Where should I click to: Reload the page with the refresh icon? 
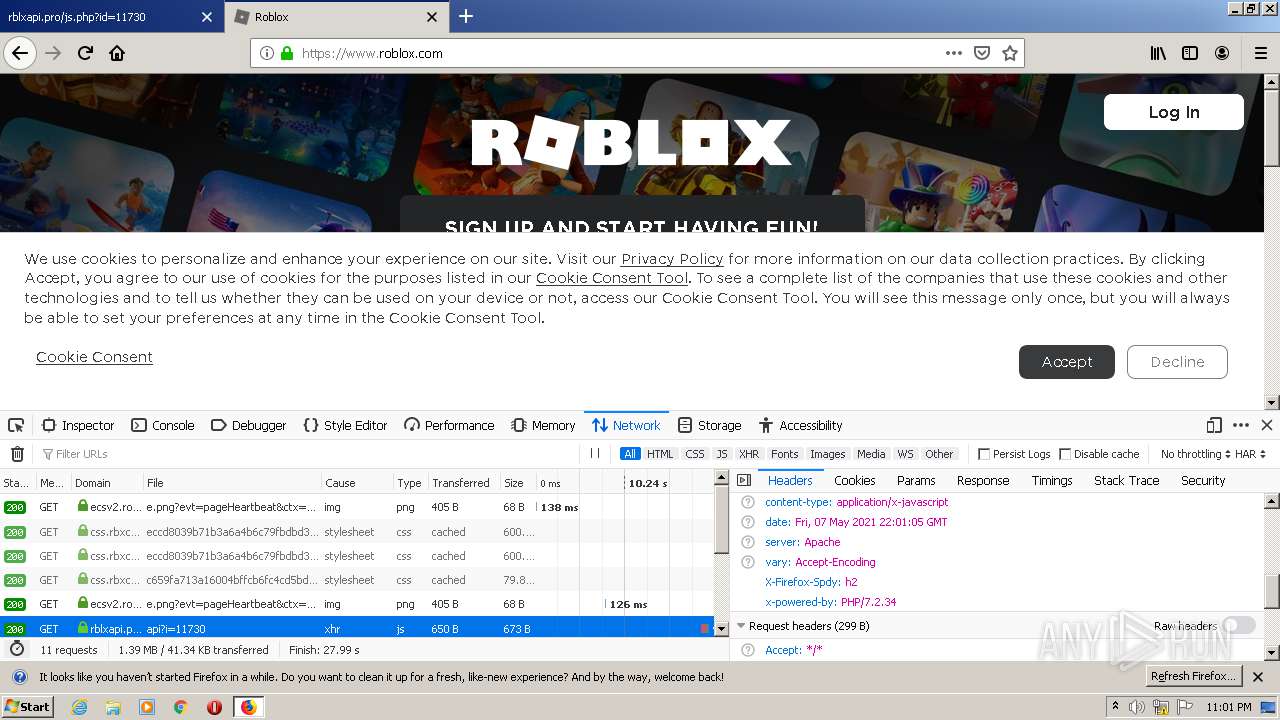tap(85, 53)
